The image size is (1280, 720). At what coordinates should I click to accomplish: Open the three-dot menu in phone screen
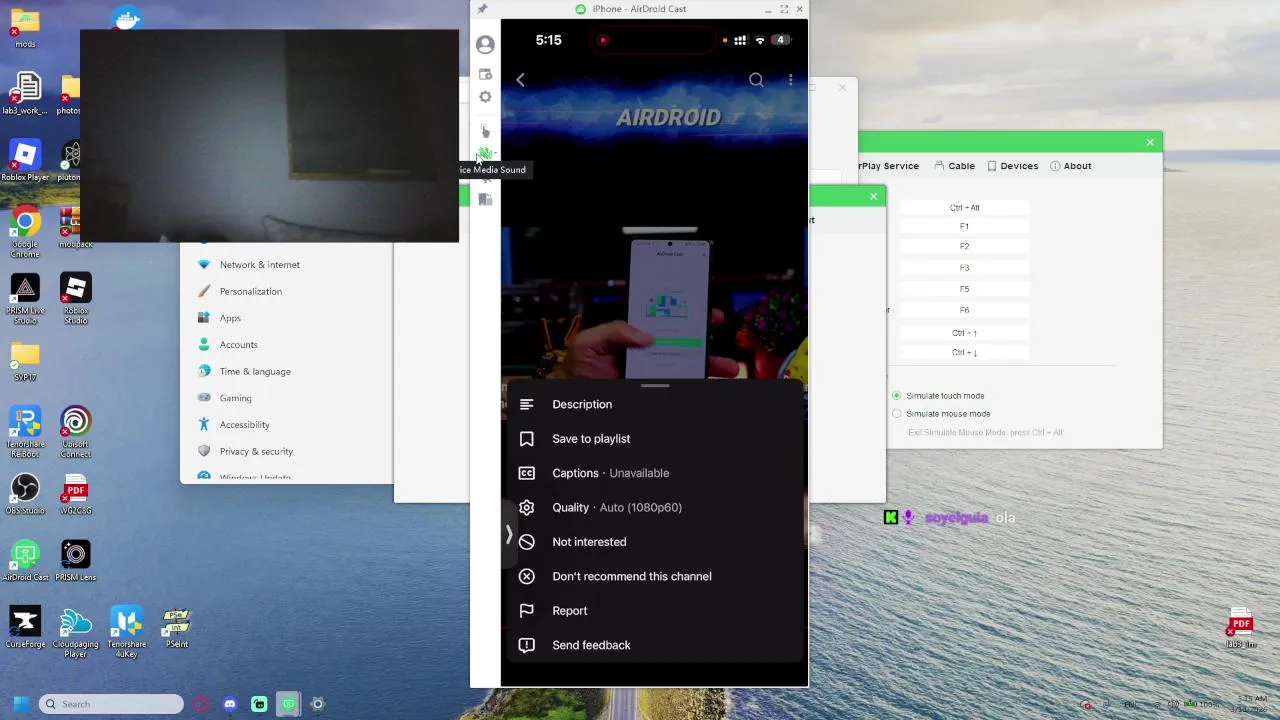(x=790, y=79)
